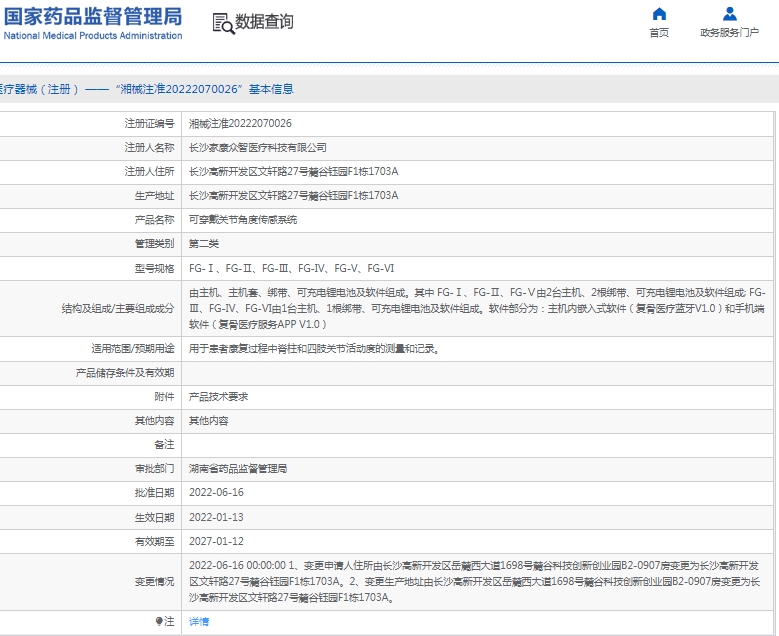Open the 政务服务门户 portal icon
The height and width of the screenshot is (636, 779).
pos(729,13)
